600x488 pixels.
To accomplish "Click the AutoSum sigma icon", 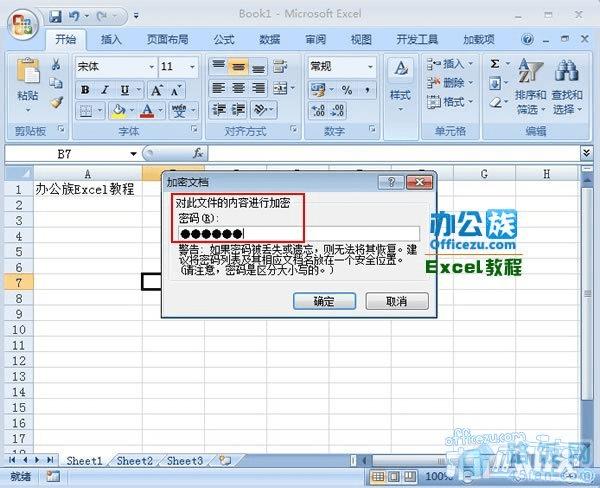I will 495,64.
